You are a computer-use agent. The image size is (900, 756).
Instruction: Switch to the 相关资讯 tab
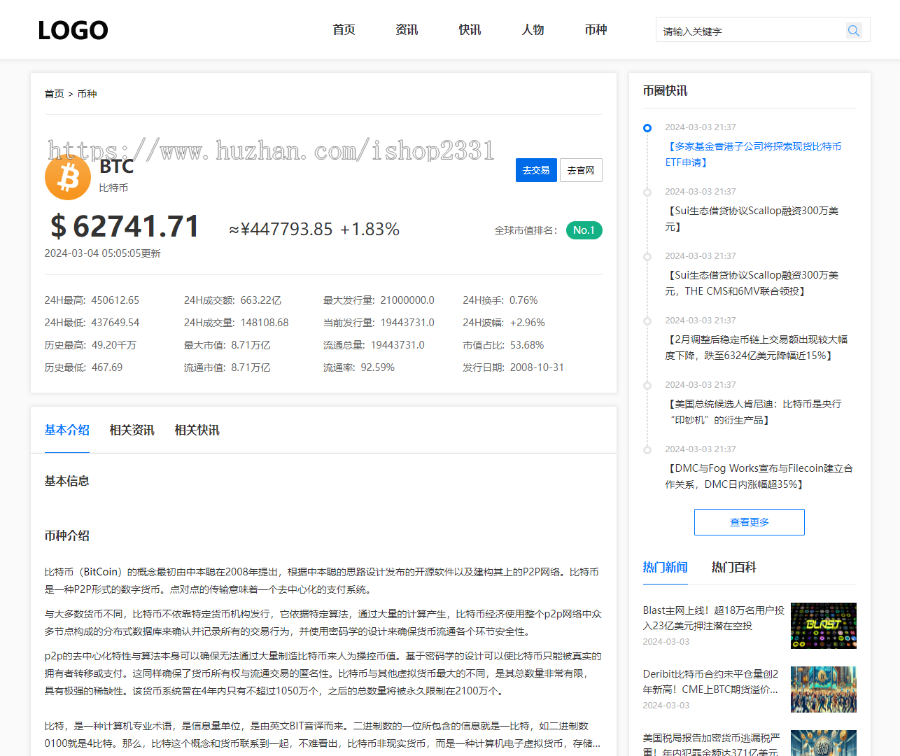[x=132, y=430]
